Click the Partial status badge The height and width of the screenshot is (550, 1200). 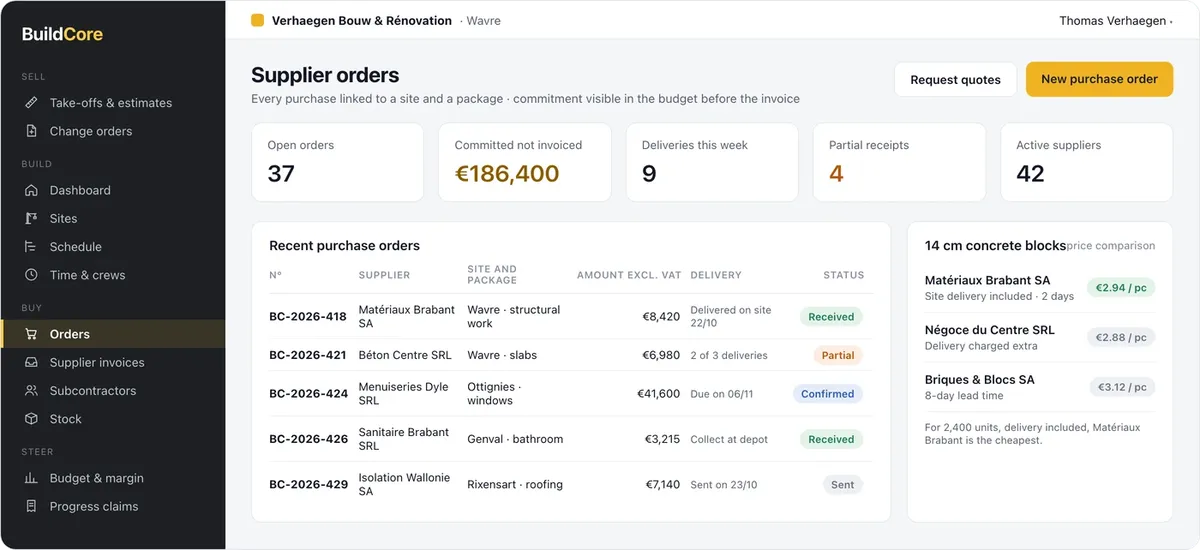(x=838, y=355)
